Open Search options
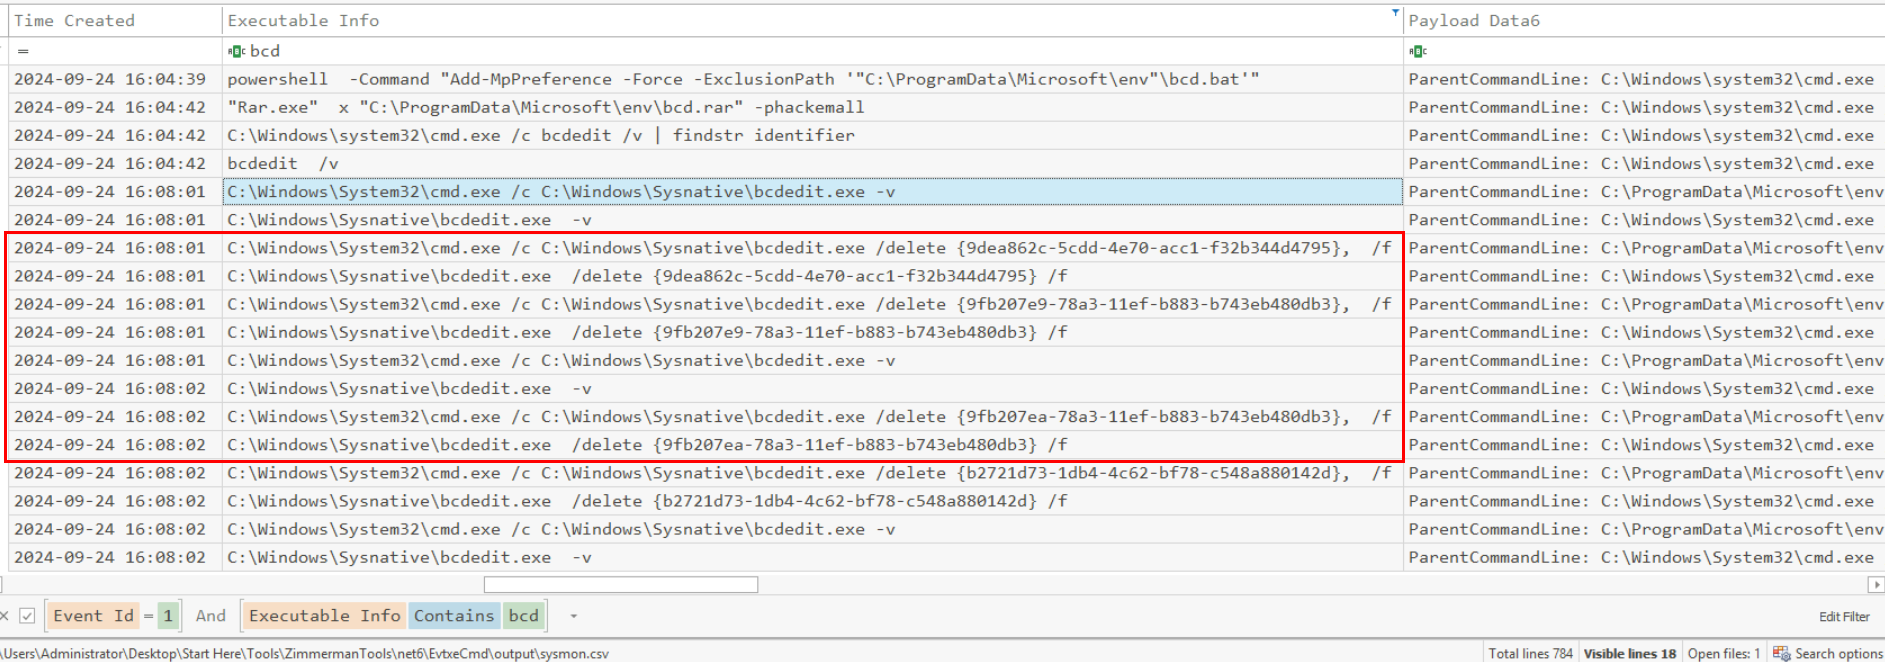Screen dimensions: 1885x662 1838,653
